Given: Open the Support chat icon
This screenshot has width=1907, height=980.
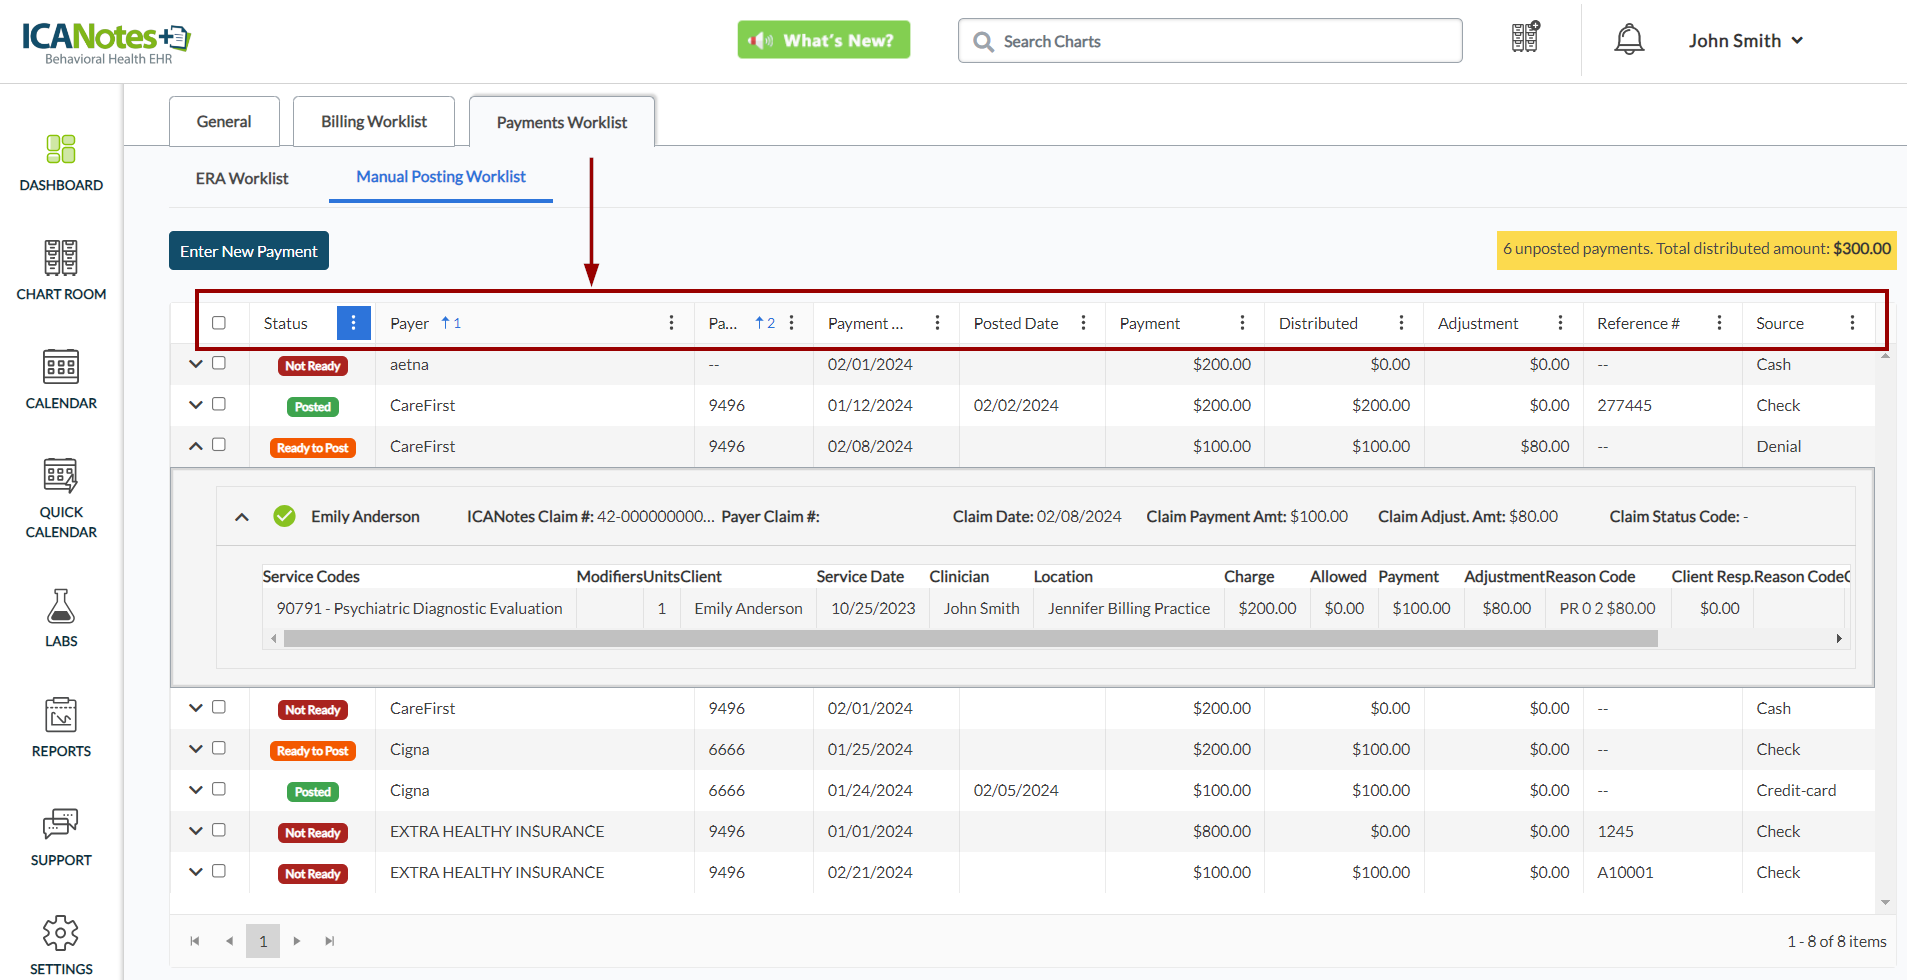Looking at the screenshot, I should click(x=61, y=824).
